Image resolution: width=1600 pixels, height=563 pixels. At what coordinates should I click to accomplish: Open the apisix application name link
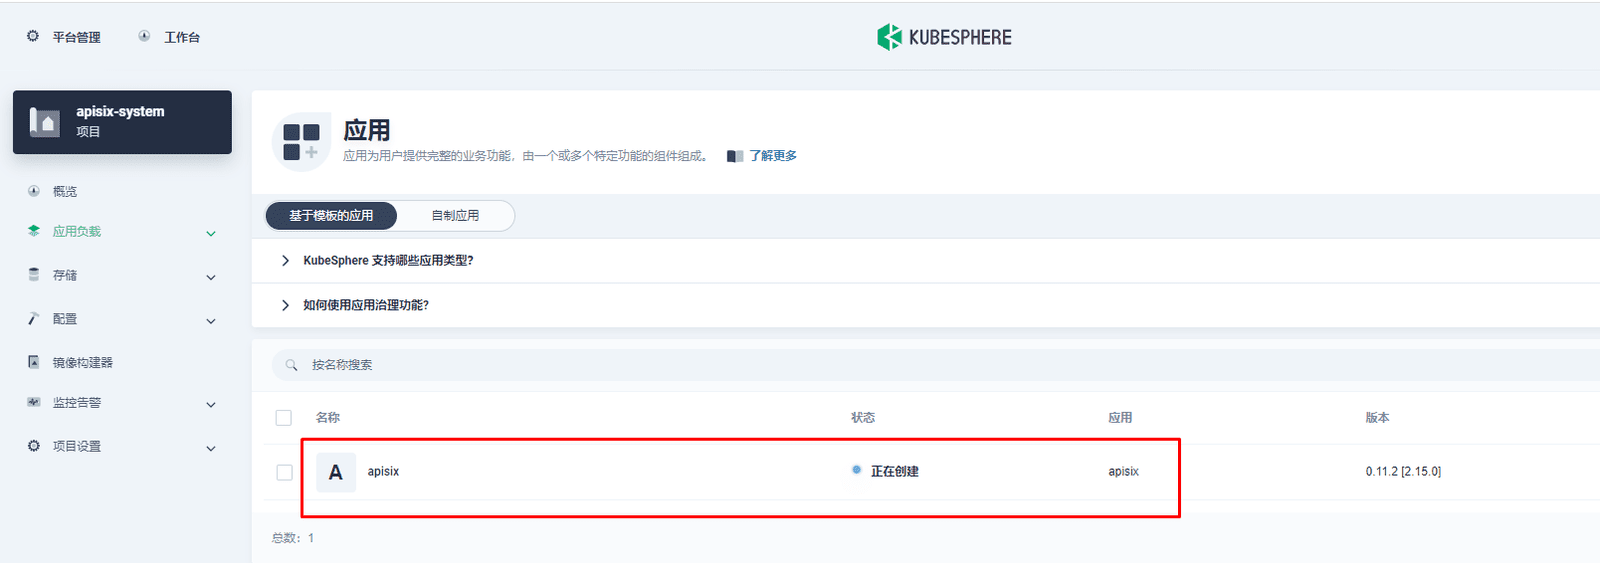click(x=383, y=471)
